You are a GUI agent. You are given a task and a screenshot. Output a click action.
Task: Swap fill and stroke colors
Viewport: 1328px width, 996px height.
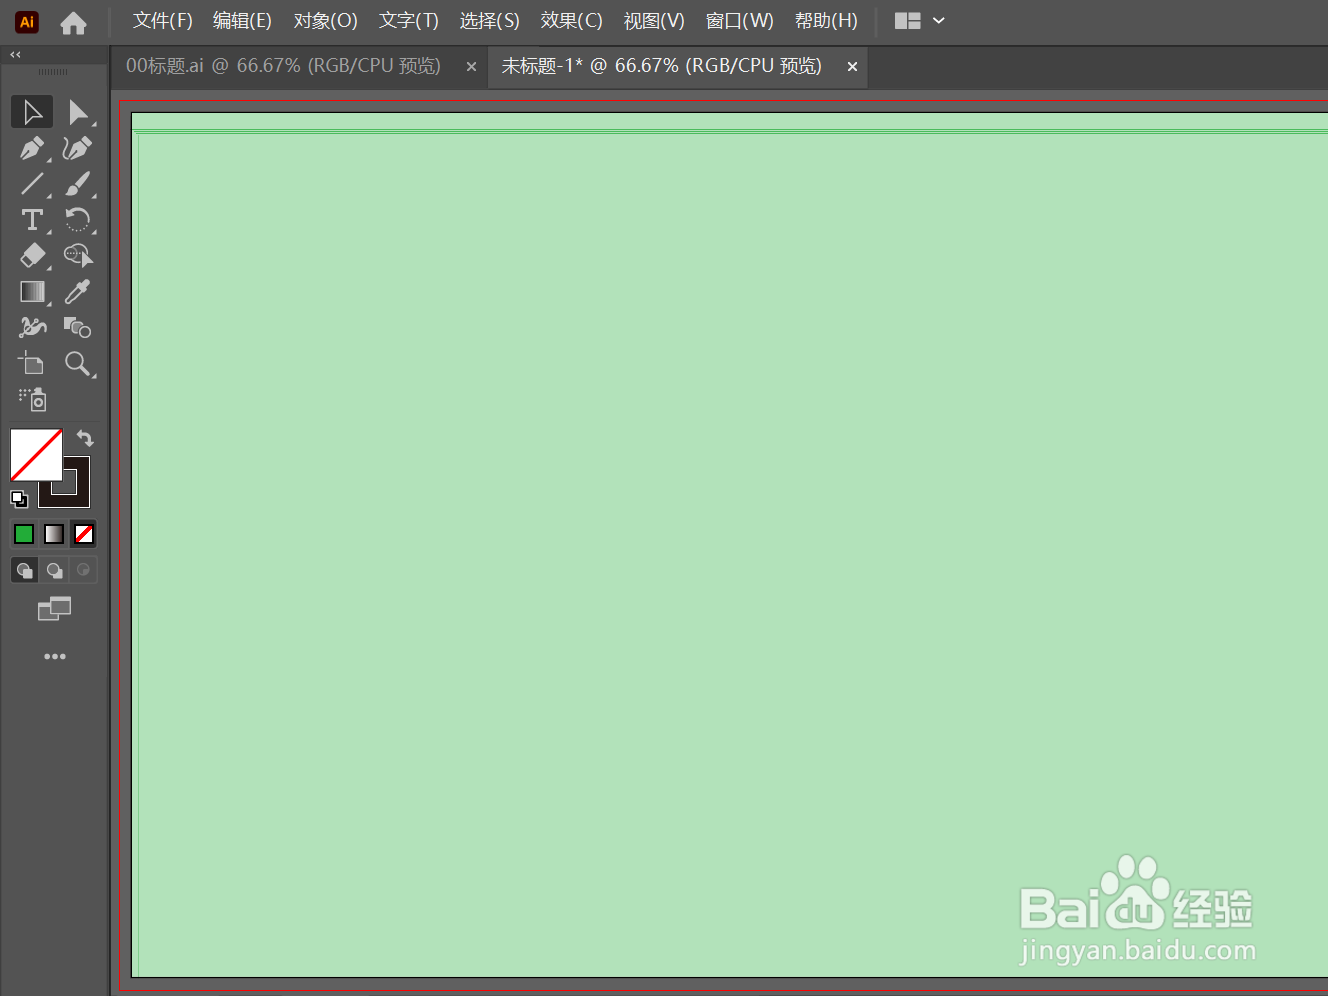[x=85, y=438]
